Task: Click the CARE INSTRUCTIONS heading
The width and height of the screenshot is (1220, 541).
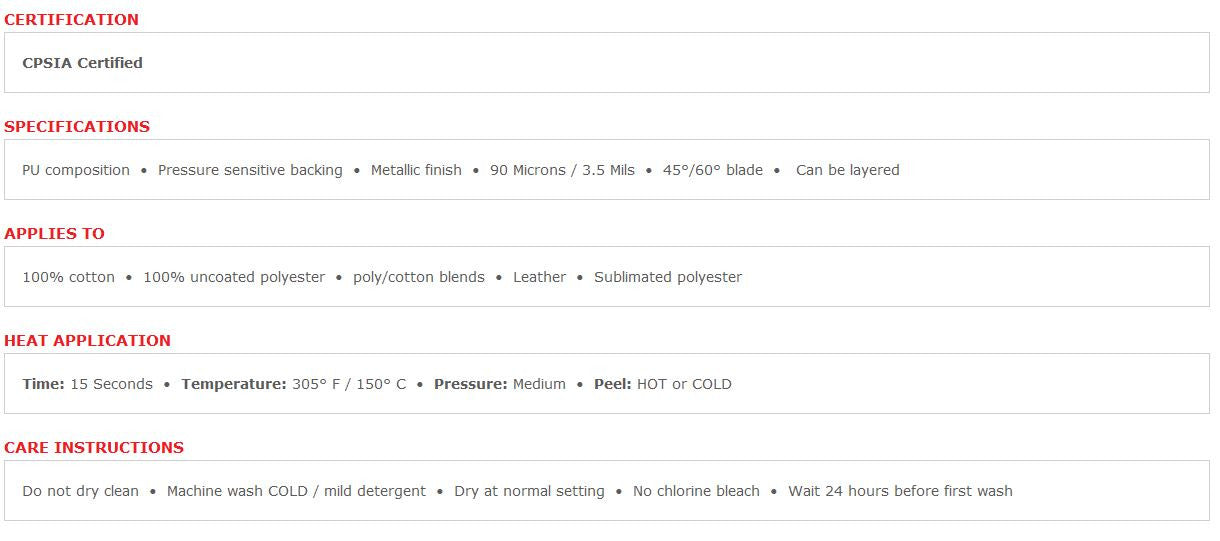Action: click(94, 448)
